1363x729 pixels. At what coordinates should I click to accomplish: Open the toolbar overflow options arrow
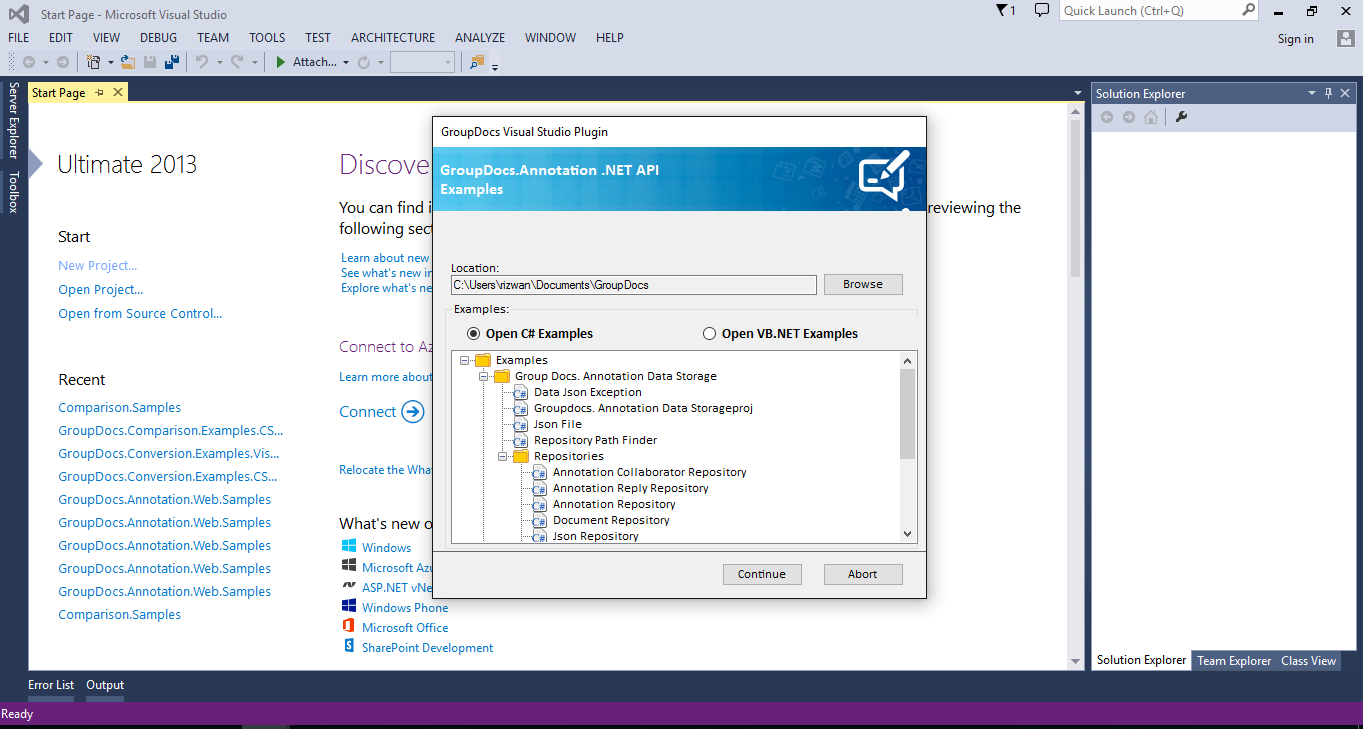coord(495,67)
